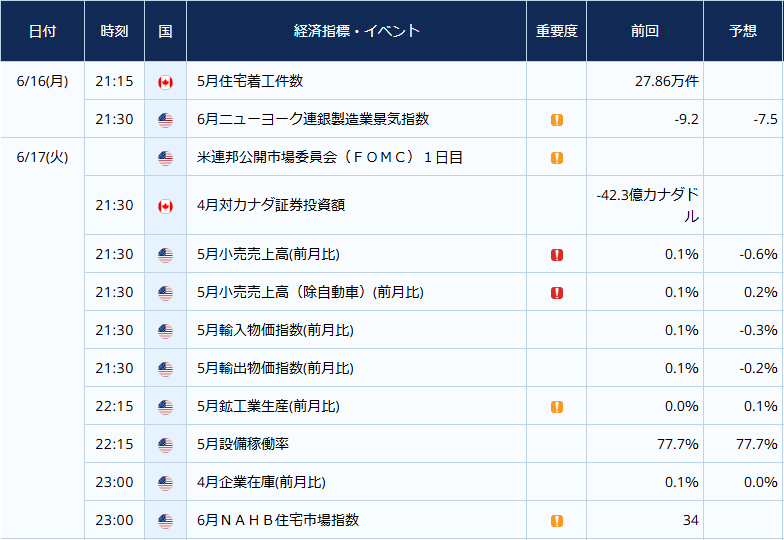Click the 21:15 time cell

pos(114,81)
